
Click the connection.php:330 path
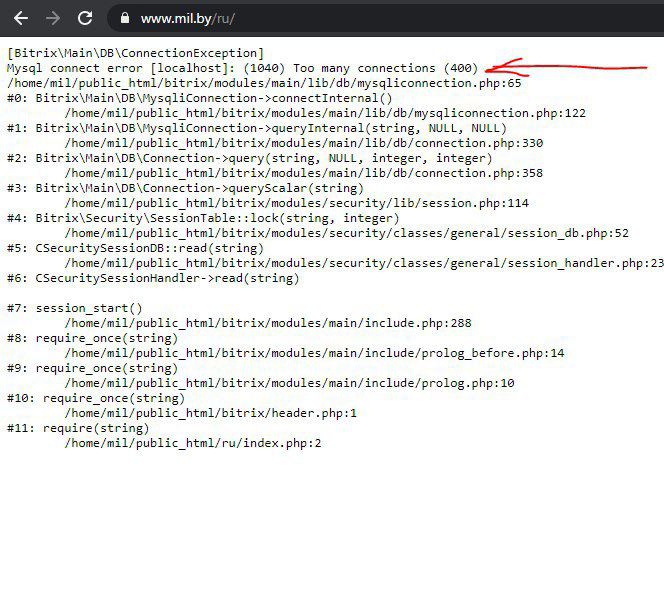[304, 143]
